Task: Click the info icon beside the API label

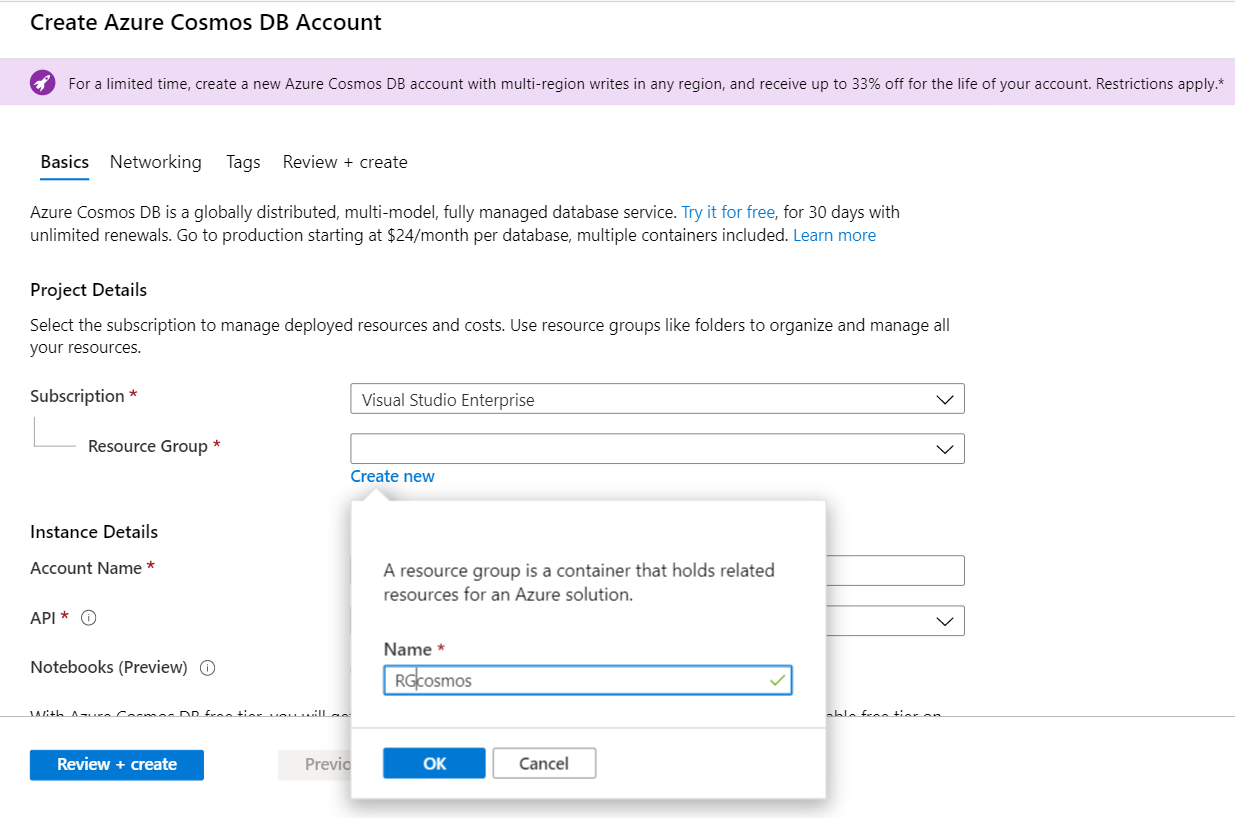Action: 88,618
